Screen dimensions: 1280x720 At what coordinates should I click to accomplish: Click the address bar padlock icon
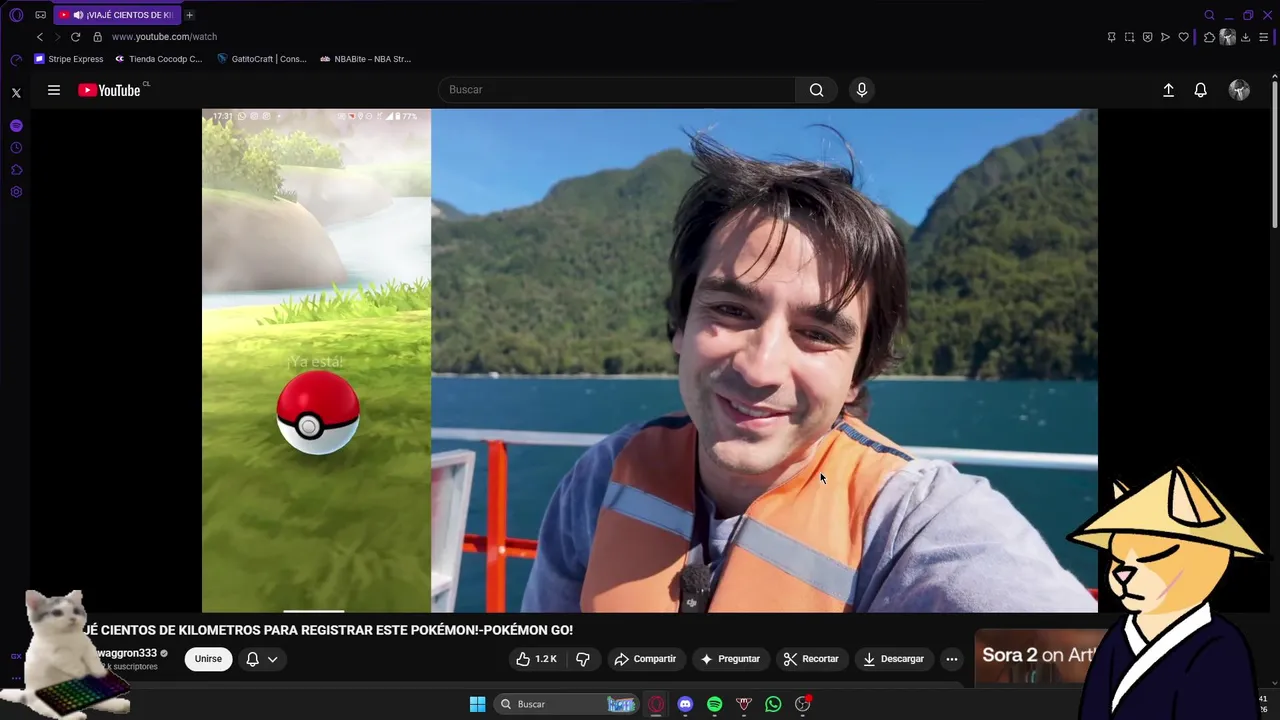(x=97, y=37)
